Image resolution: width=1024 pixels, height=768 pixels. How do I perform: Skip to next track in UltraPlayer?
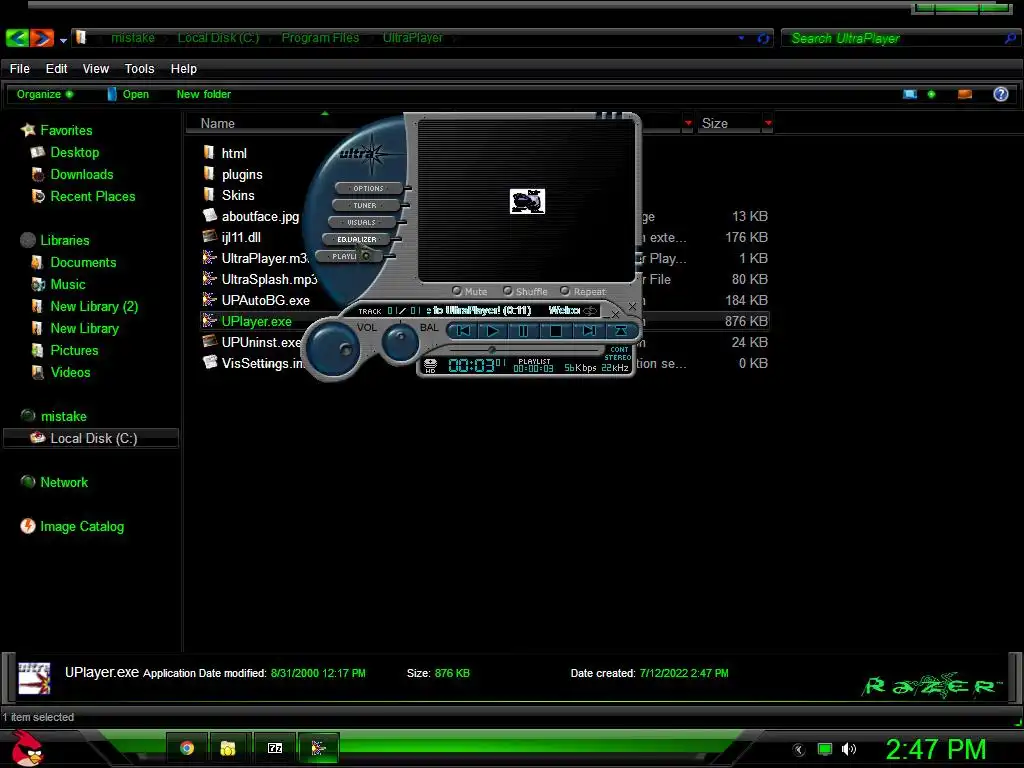click(588, 331)
